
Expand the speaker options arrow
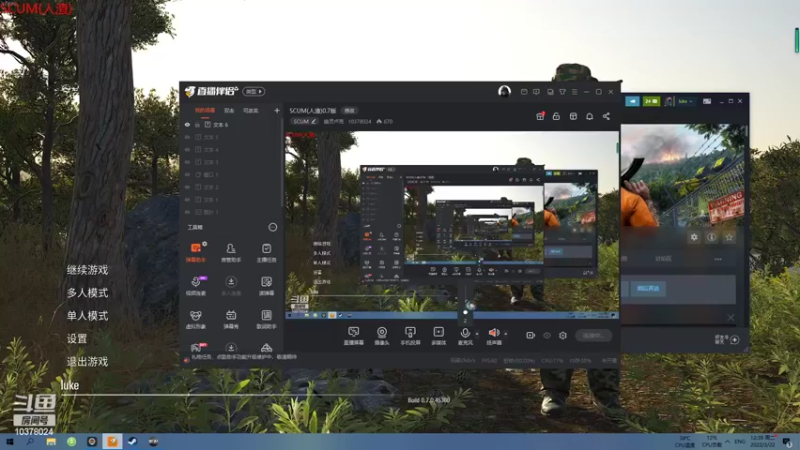tap(506, 334)
